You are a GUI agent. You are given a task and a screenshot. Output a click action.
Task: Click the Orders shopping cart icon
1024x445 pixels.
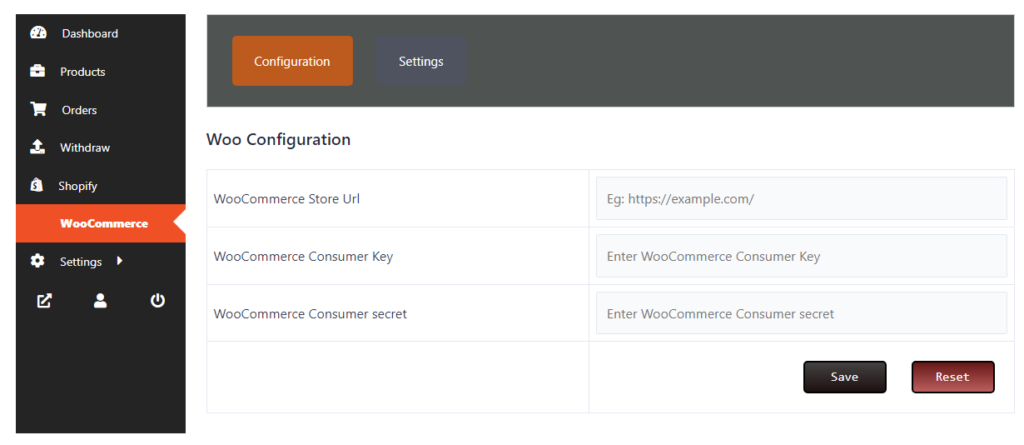click(38, 109)
